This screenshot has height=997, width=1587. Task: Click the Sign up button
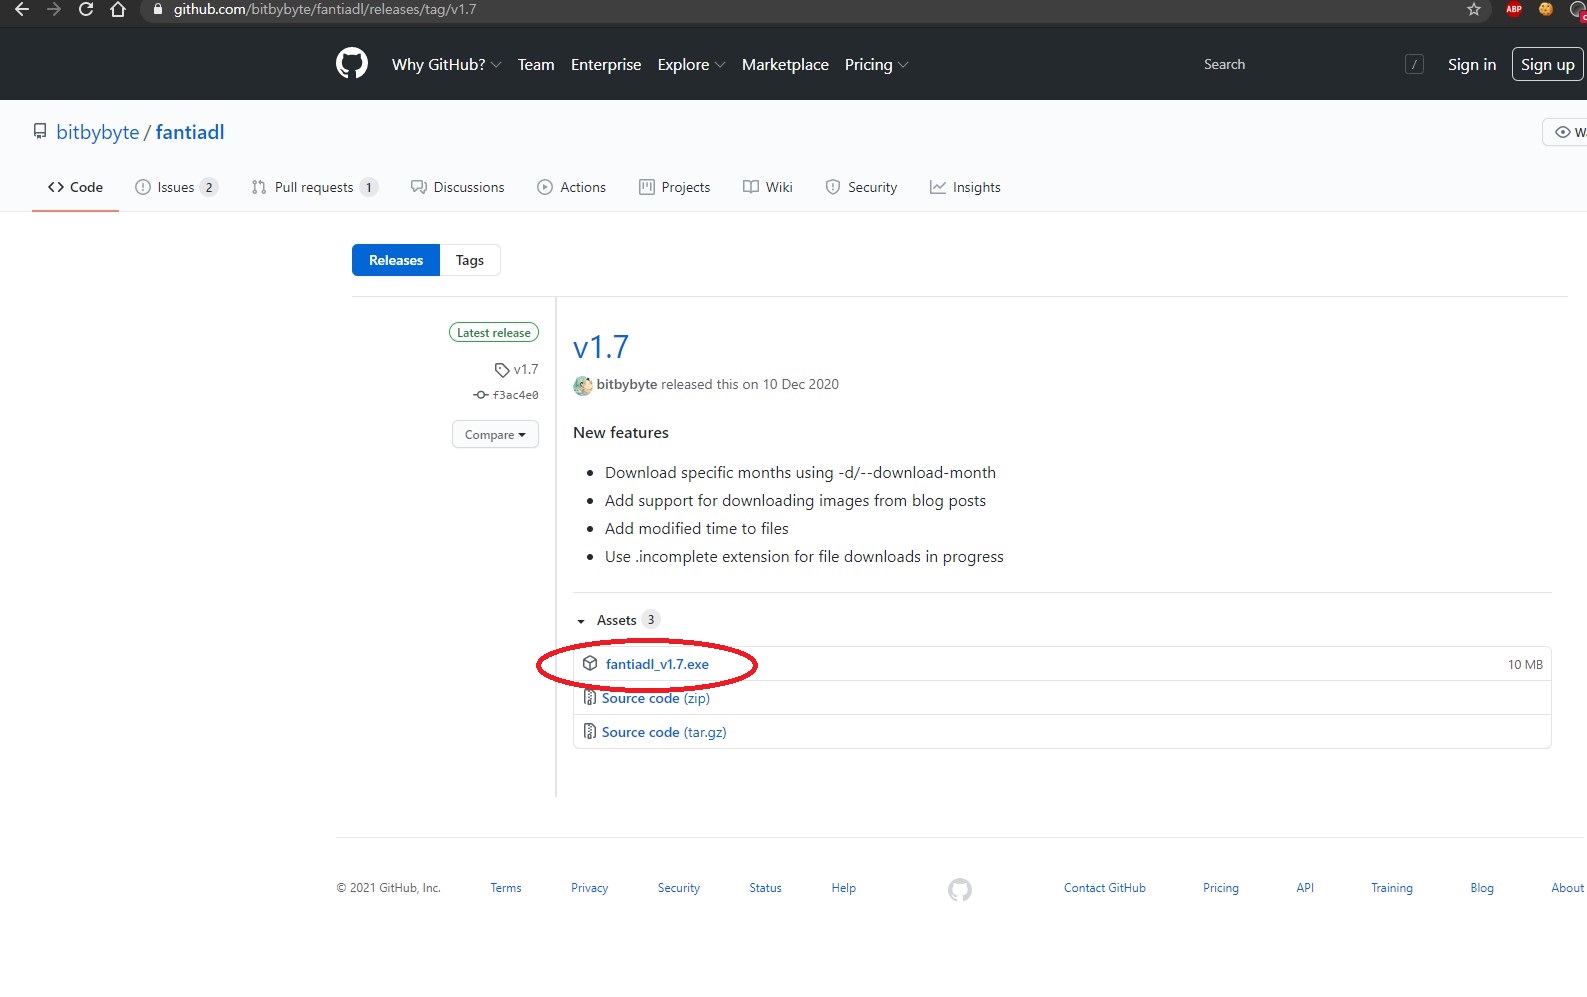(1548, 64)
